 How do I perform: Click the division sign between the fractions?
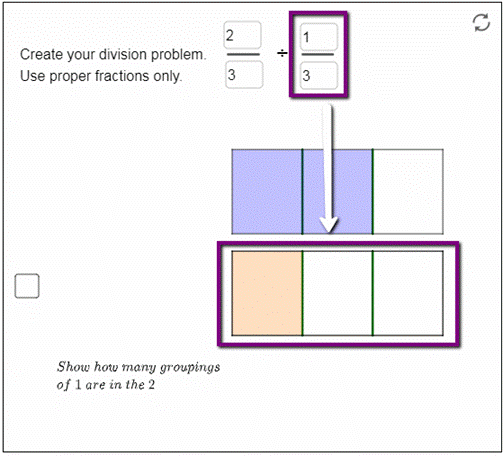tap(282, 53)
